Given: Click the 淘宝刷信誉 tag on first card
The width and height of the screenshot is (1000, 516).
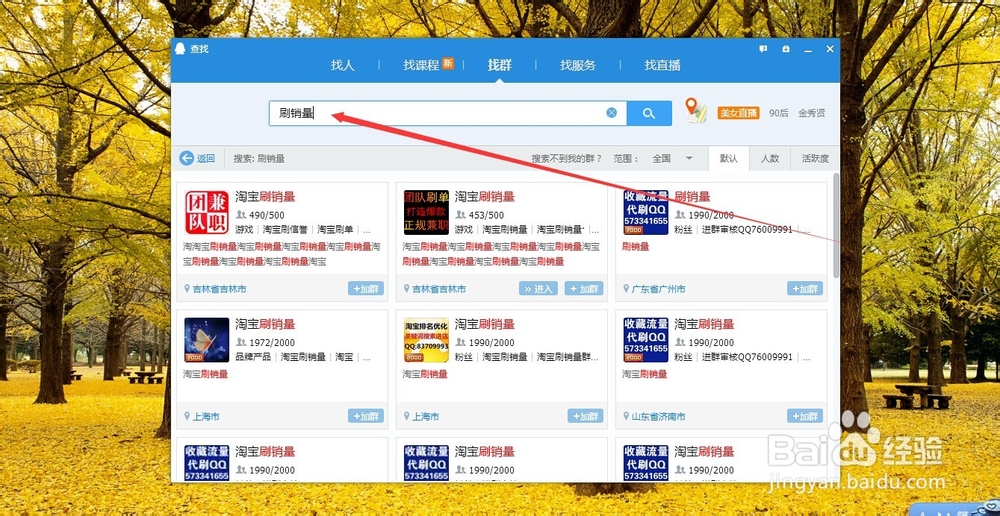Looking at the screenshot, I should [x=286, y=230].
